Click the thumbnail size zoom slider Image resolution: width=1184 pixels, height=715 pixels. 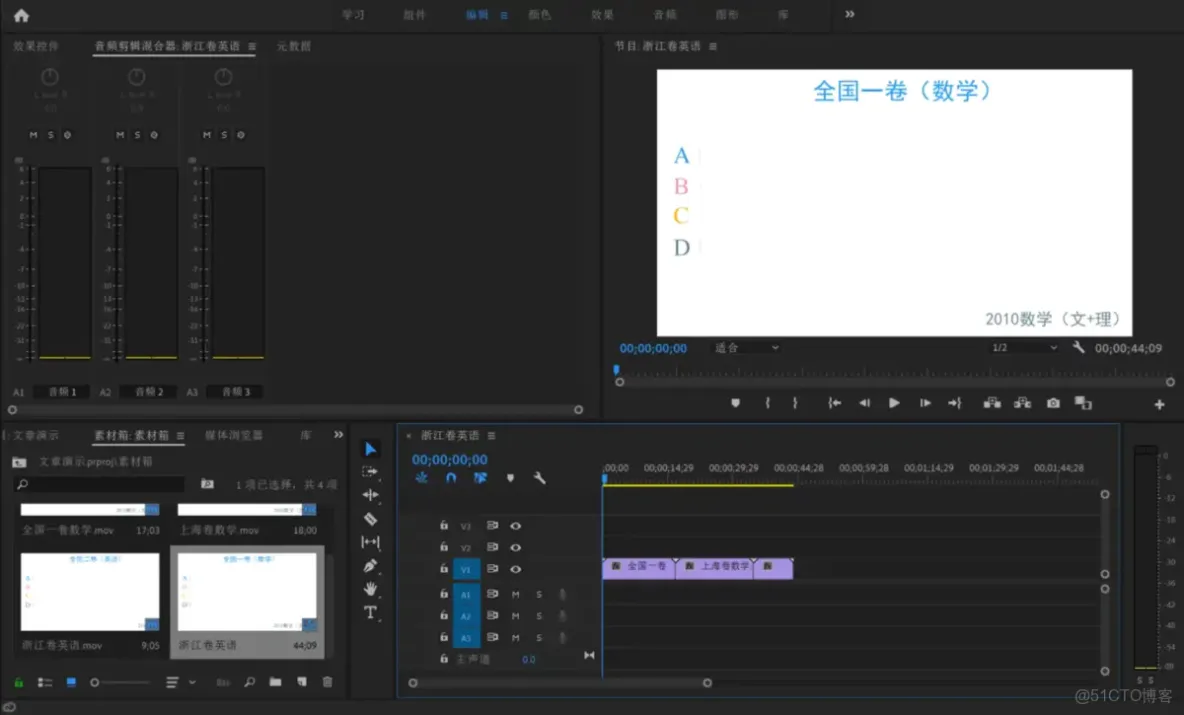(95, 682)
